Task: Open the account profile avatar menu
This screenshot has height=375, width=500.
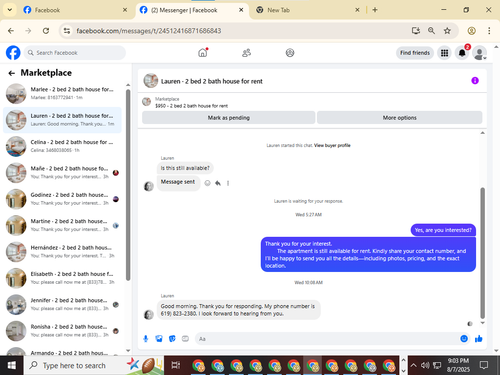Action: [x=480, y=53]
